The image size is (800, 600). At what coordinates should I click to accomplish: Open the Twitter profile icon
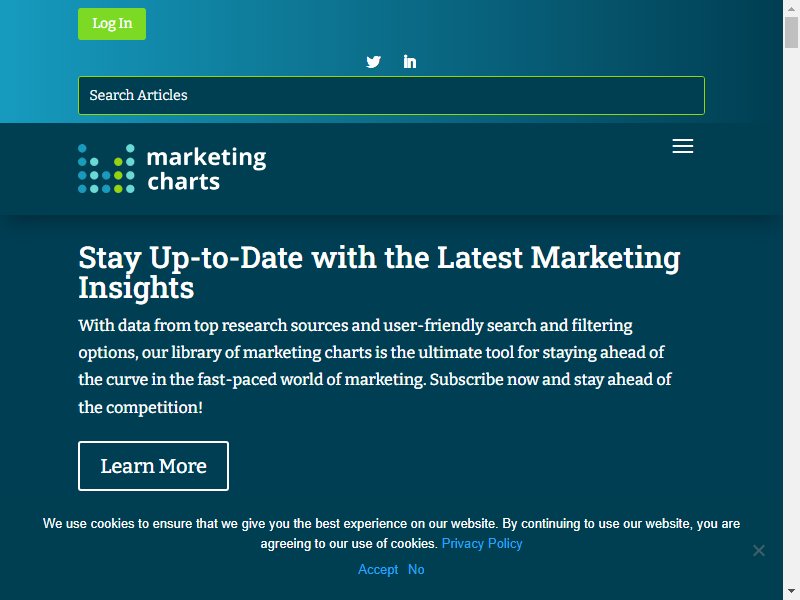point(373,62)
